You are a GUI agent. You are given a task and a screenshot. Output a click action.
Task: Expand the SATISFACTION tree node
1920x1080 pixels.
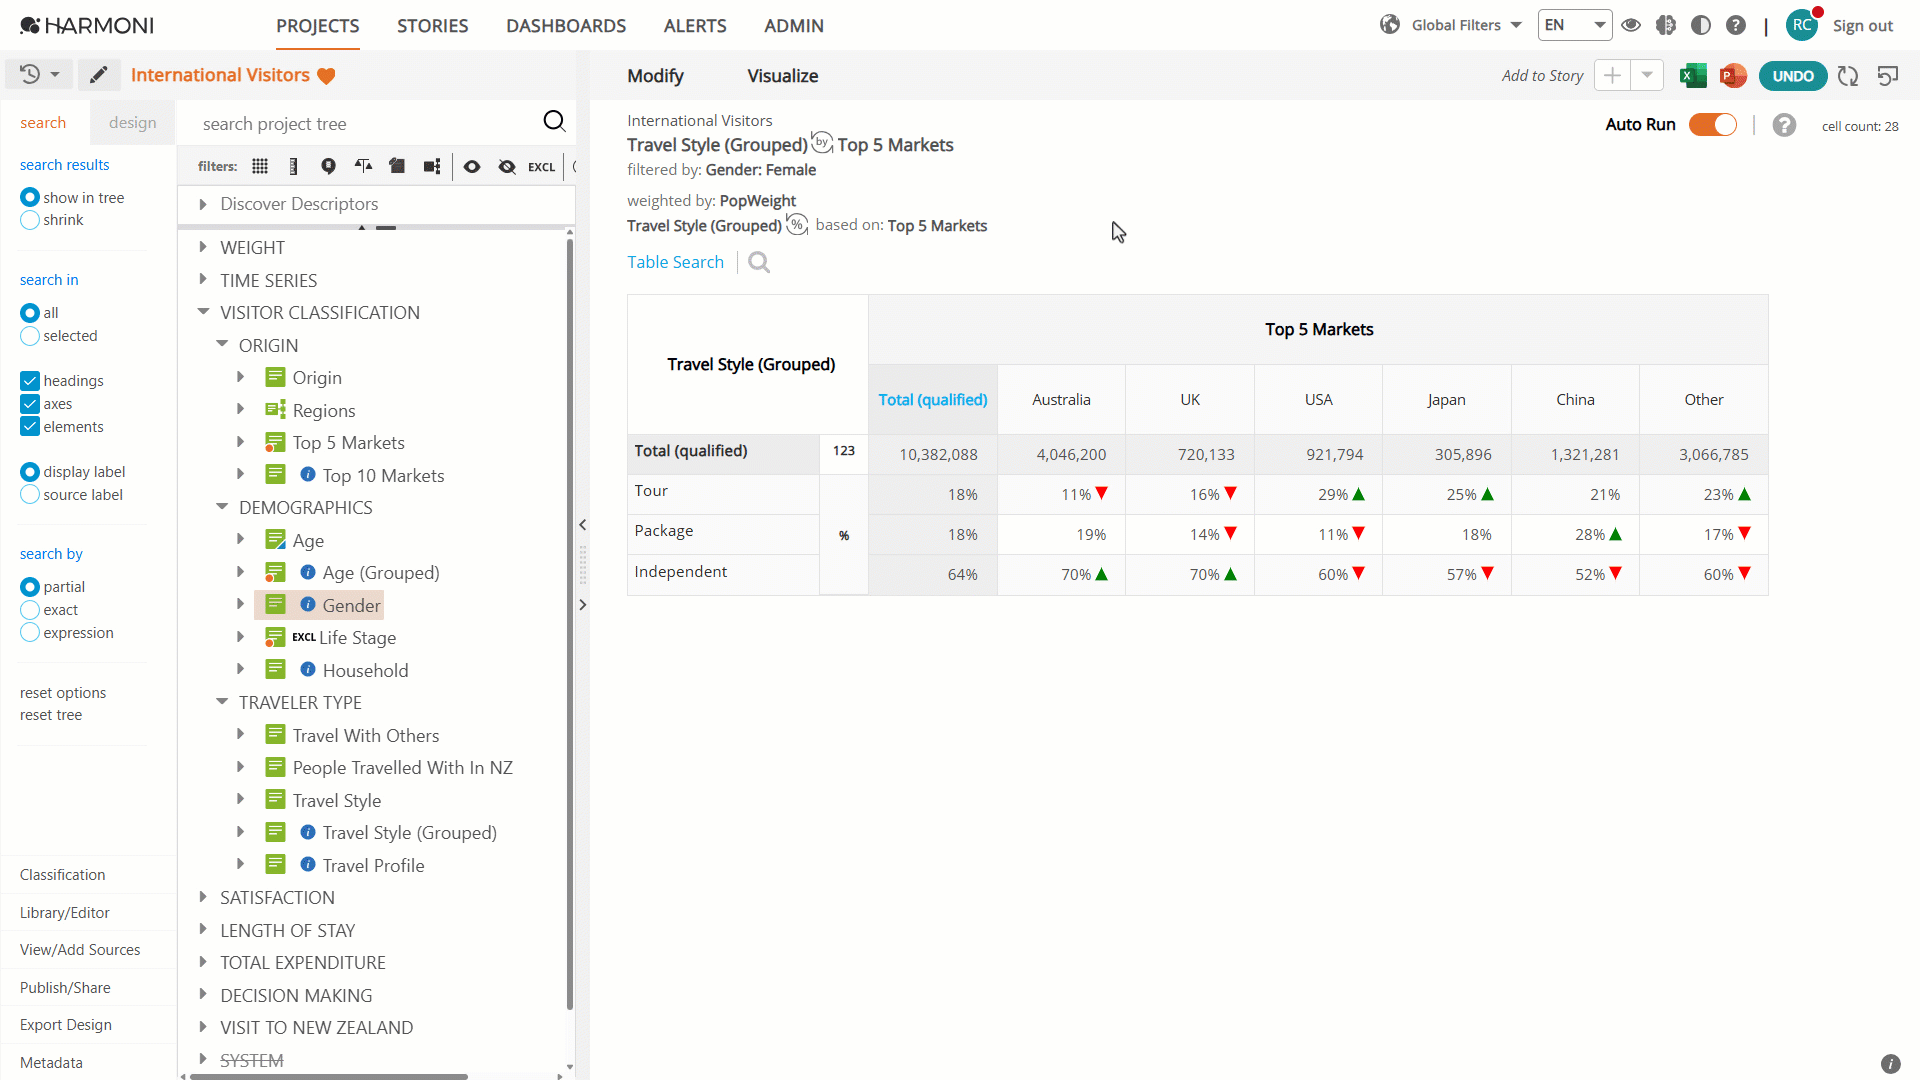tap(203, 897)
